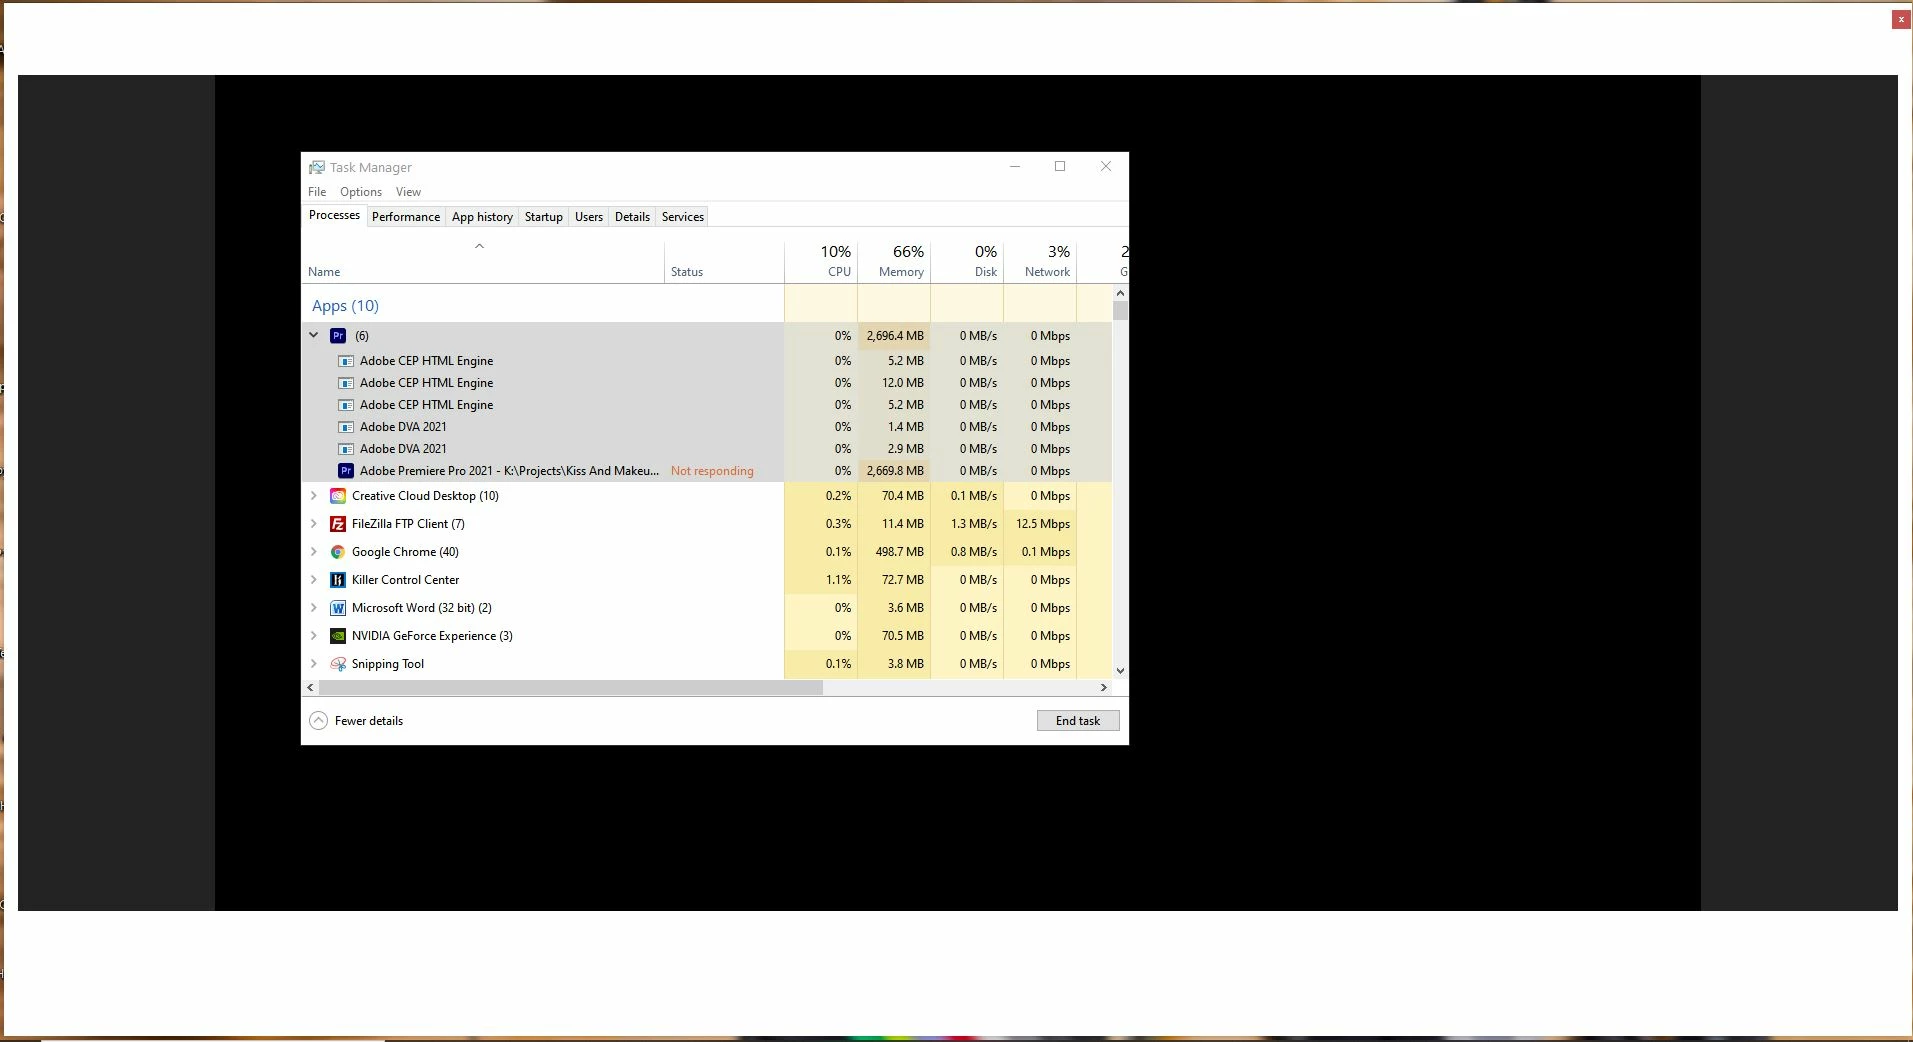The width and height of the screenshot is (1913, 1042).
Task: Click the 1.3 MB/s disk cell
Action: point(967,524)
